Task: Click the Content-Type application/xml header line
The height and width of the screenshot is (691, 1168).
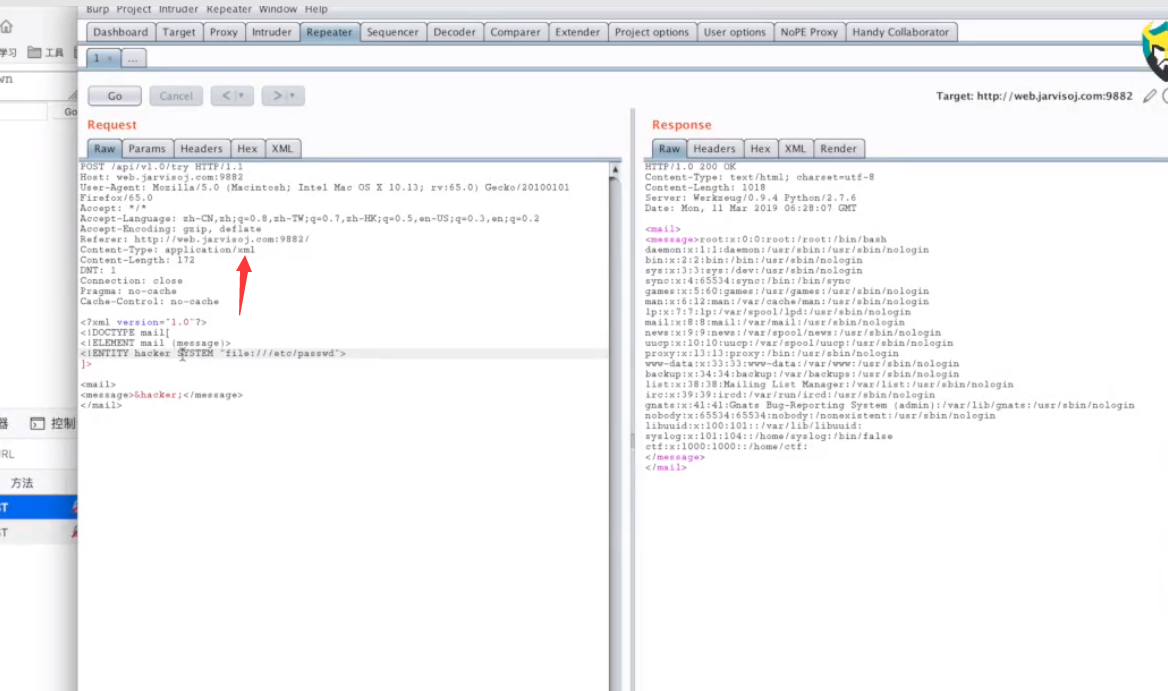Action: (x=168, y=250)
